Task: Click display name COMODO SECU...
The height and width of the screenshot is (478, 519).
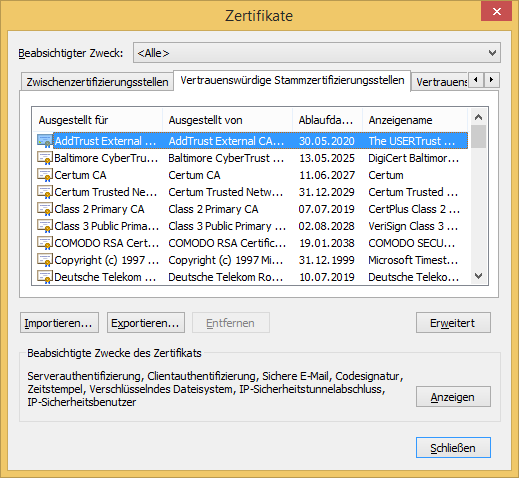Action: coord(412,243)
